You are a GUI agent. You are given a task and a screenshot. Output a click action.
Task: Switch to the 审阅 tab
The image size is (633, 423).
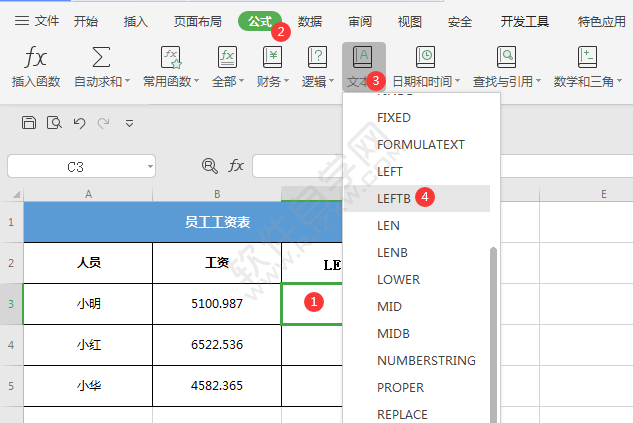(x=360, y=21)
